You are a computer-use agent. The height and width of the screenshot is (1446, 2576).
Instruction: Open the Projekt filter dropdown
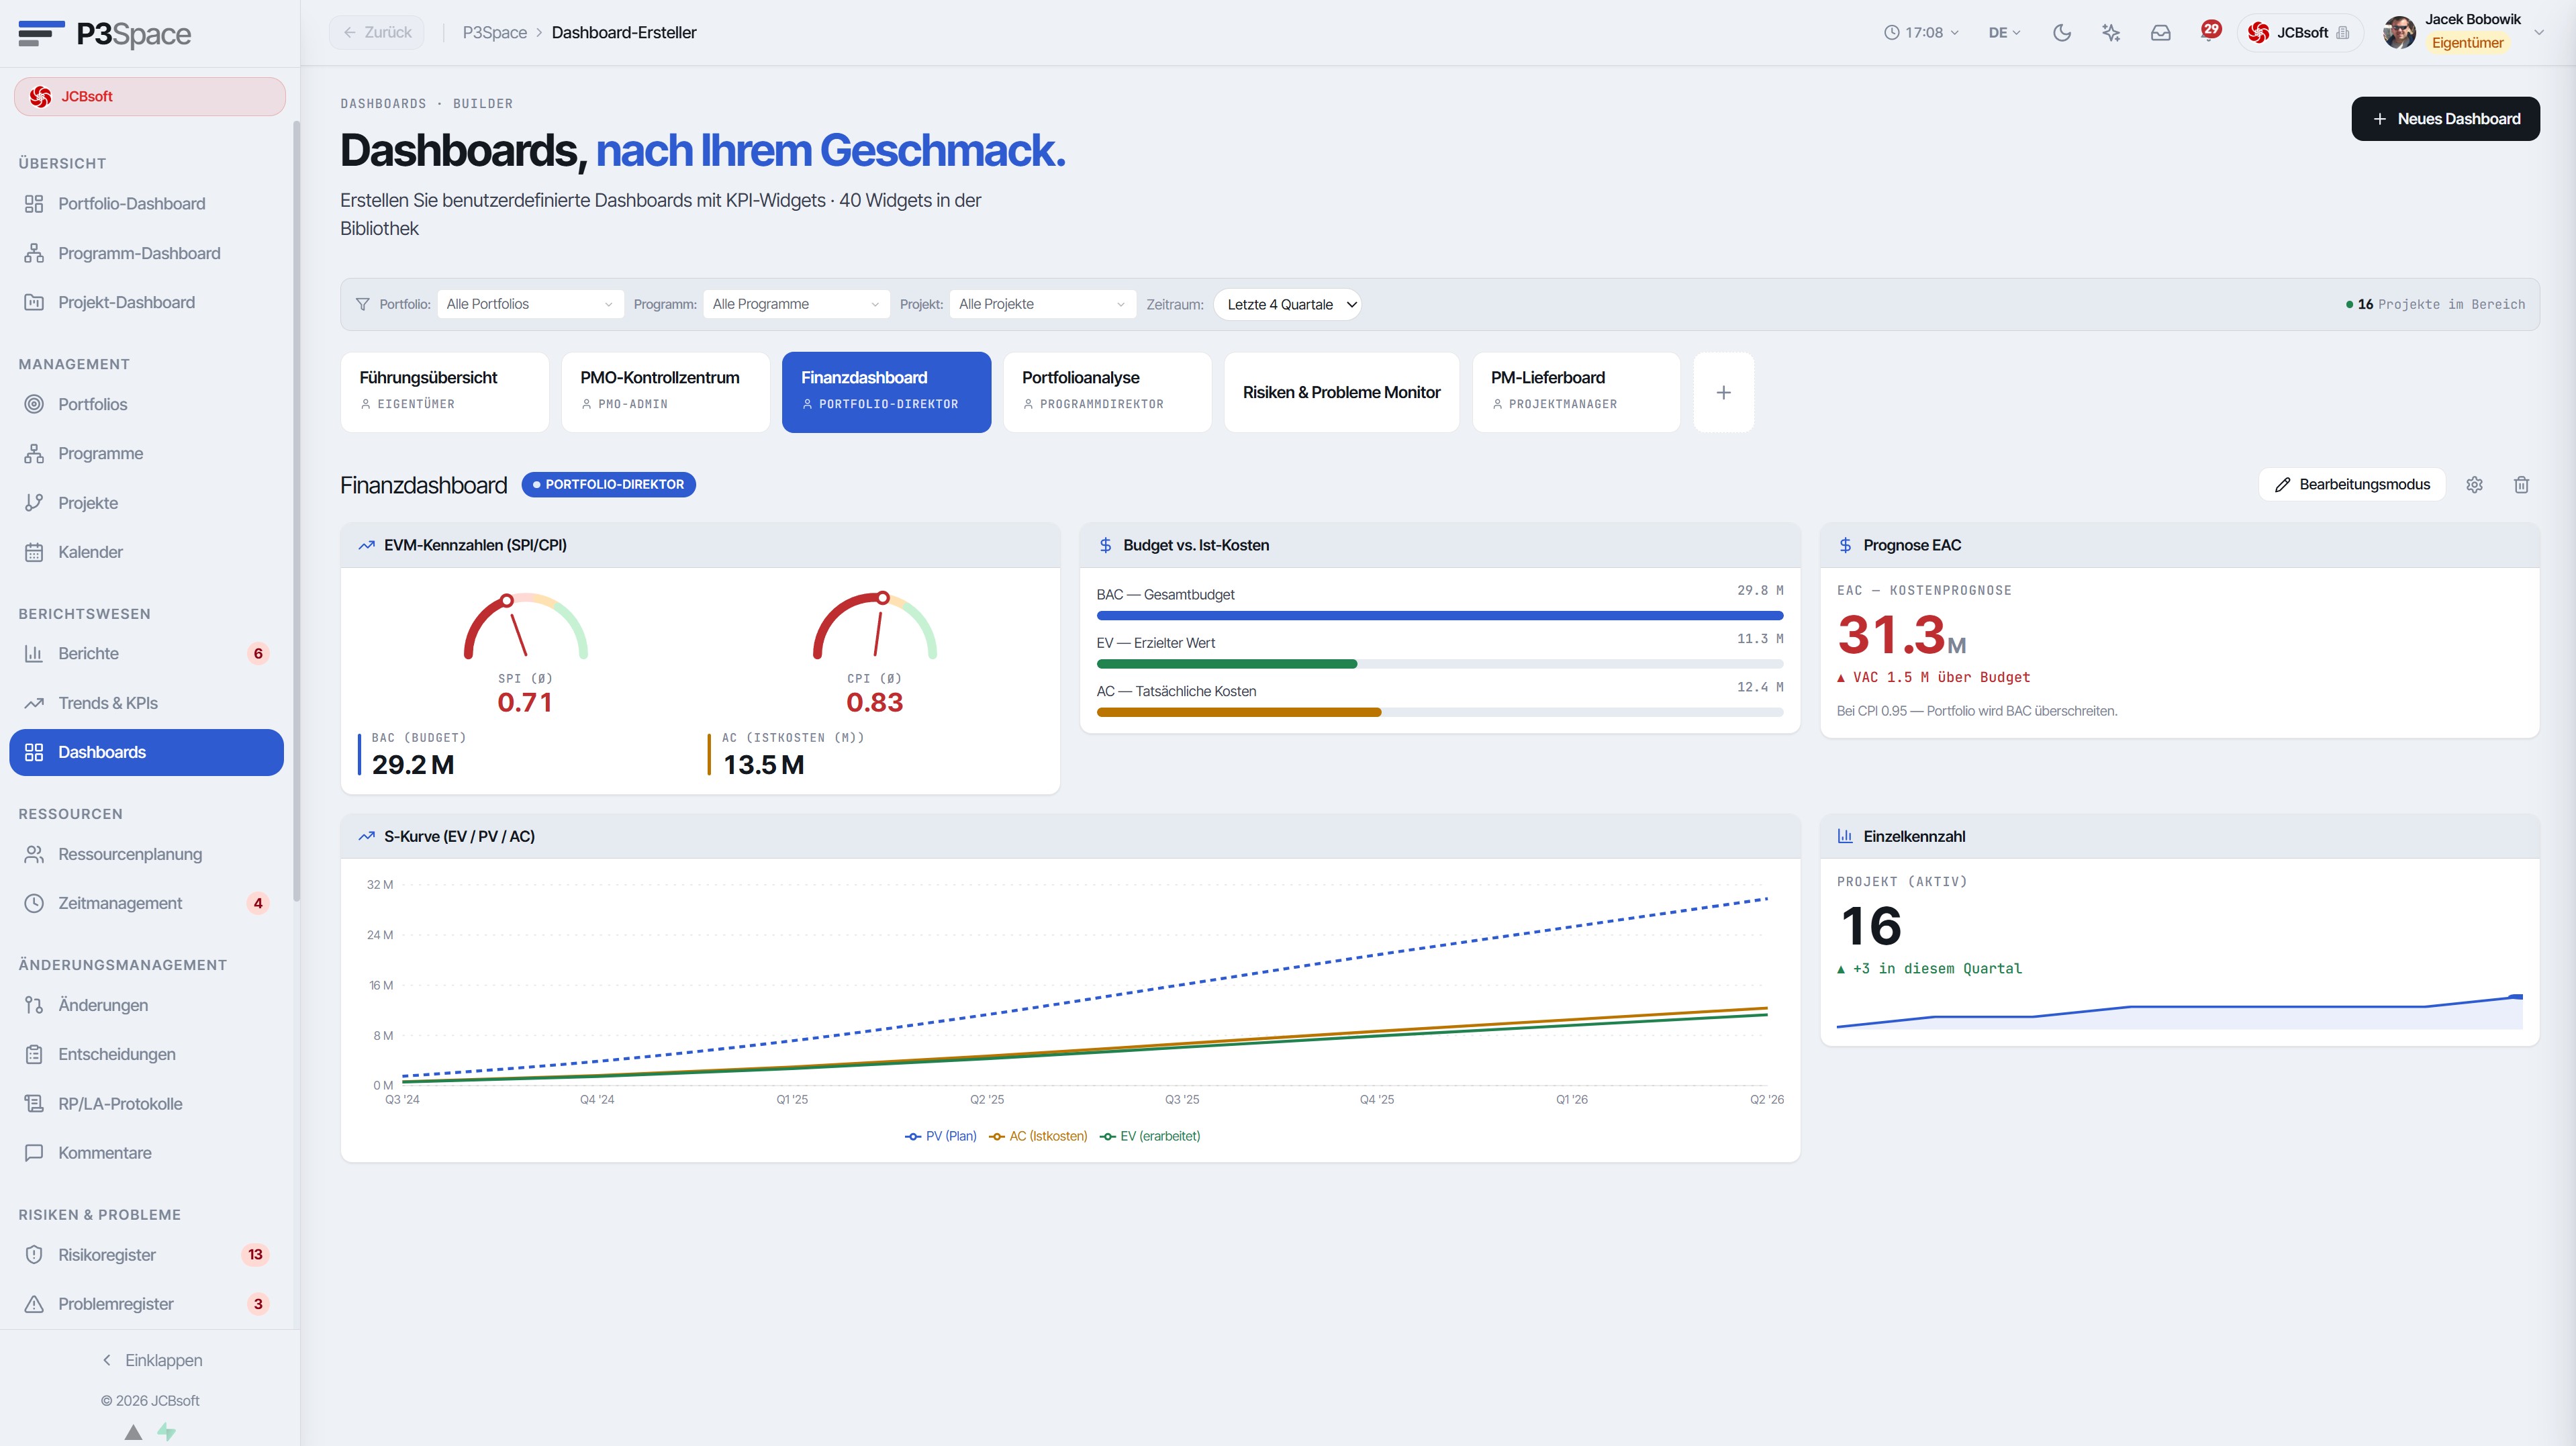click(1042, 305)
